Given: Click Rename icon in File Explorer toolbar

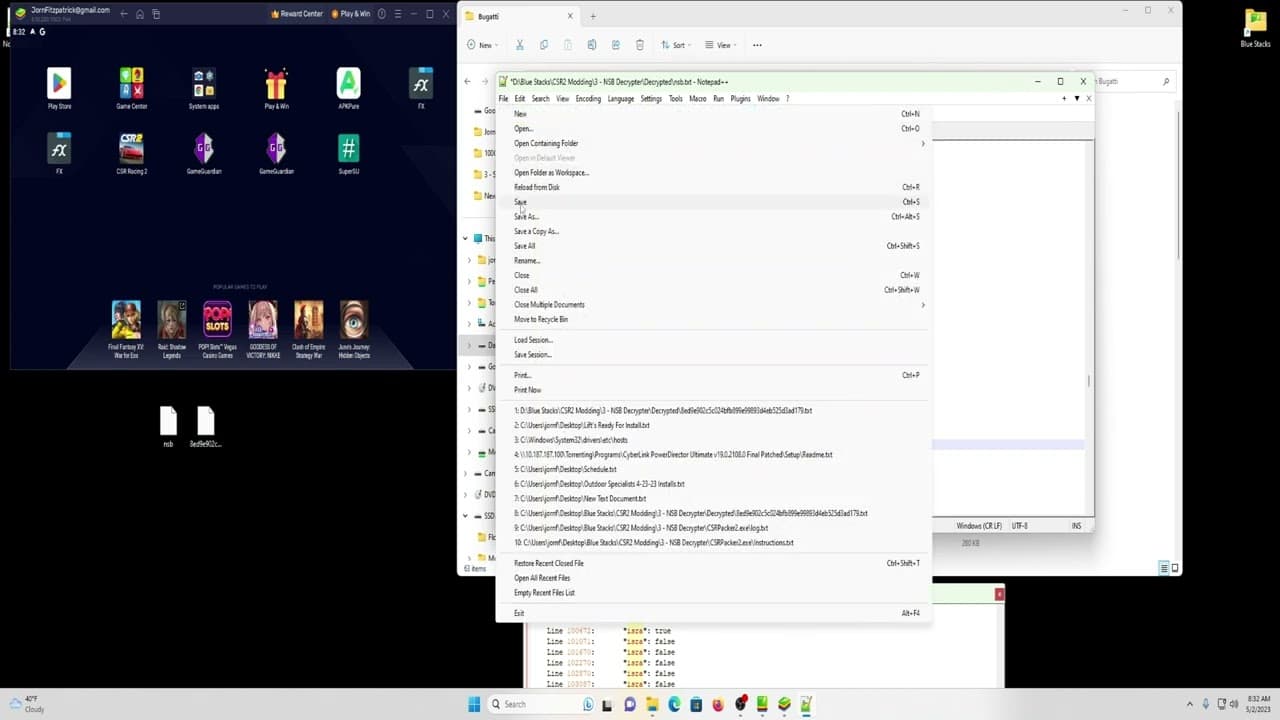Looking at the screenshot, I should (x=591, y=45).
